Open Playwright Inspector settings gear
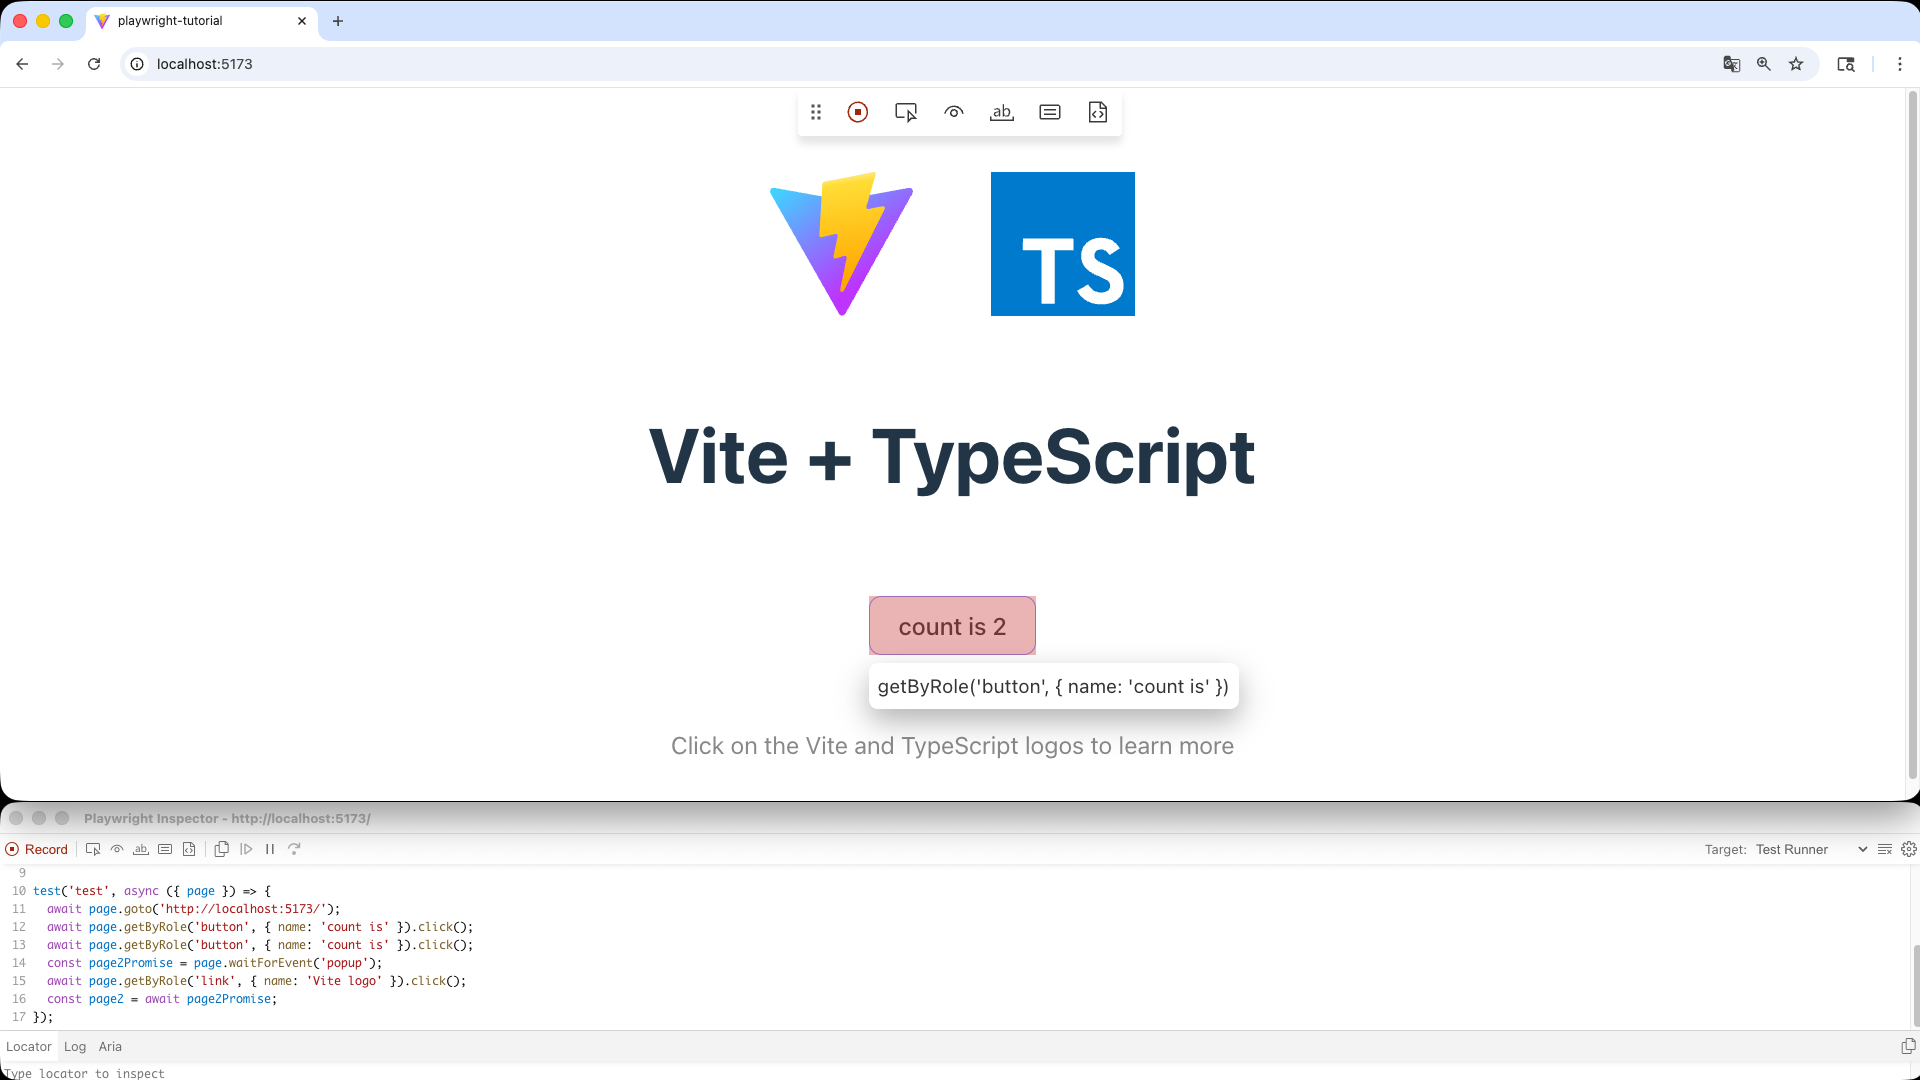The image size is (1920, 1080). 1909,849
